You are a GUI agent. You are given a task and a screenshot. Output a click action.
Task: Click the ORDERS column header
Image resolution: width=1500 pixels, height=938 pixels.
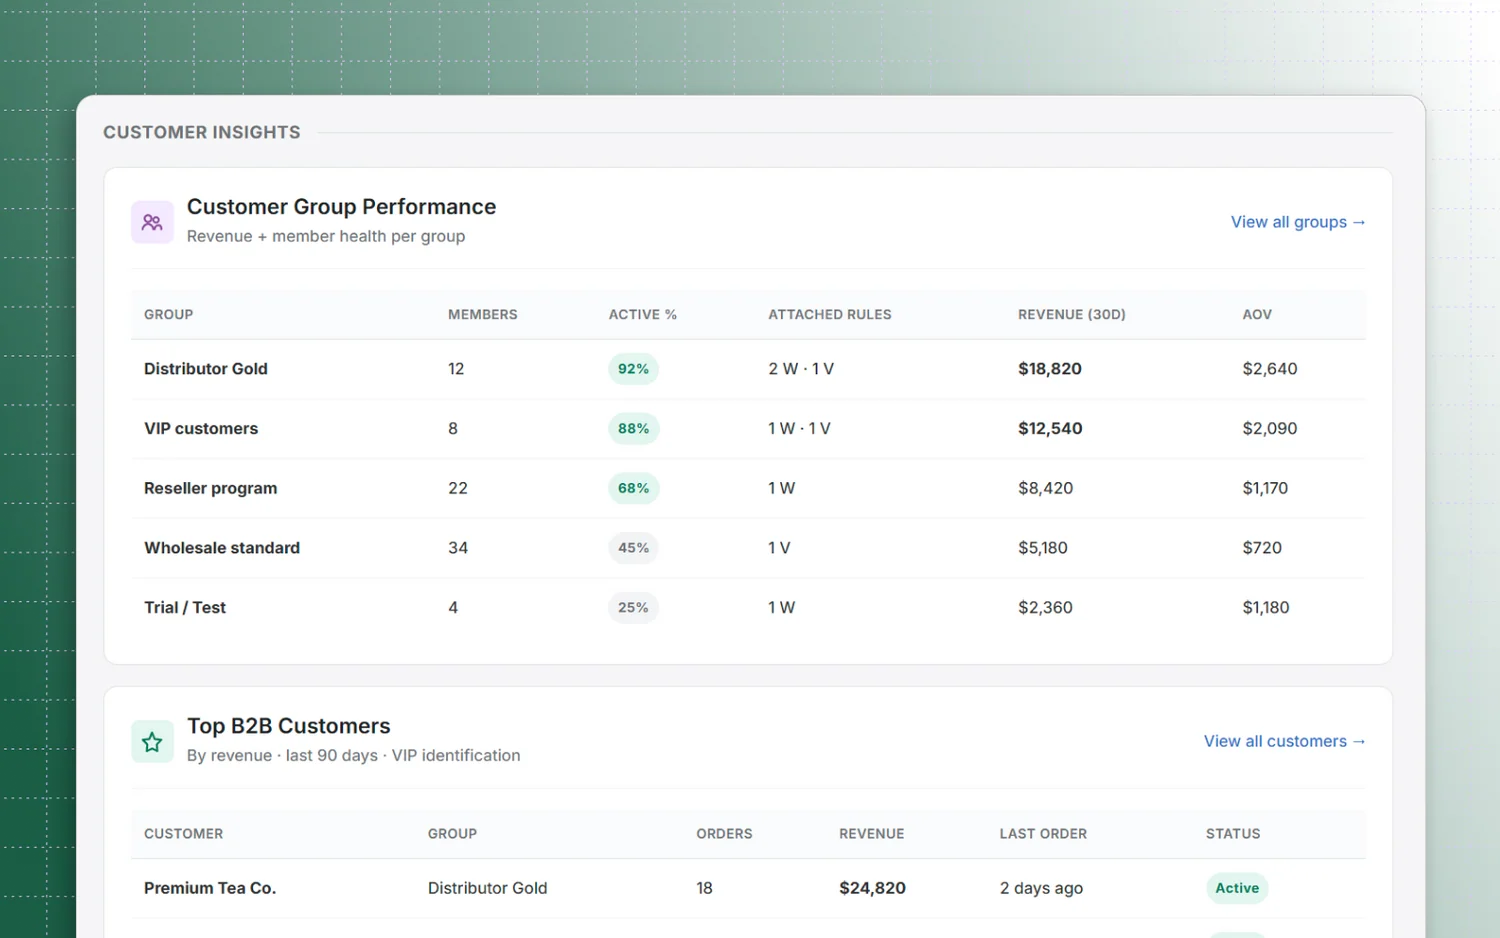coord(724,834)
